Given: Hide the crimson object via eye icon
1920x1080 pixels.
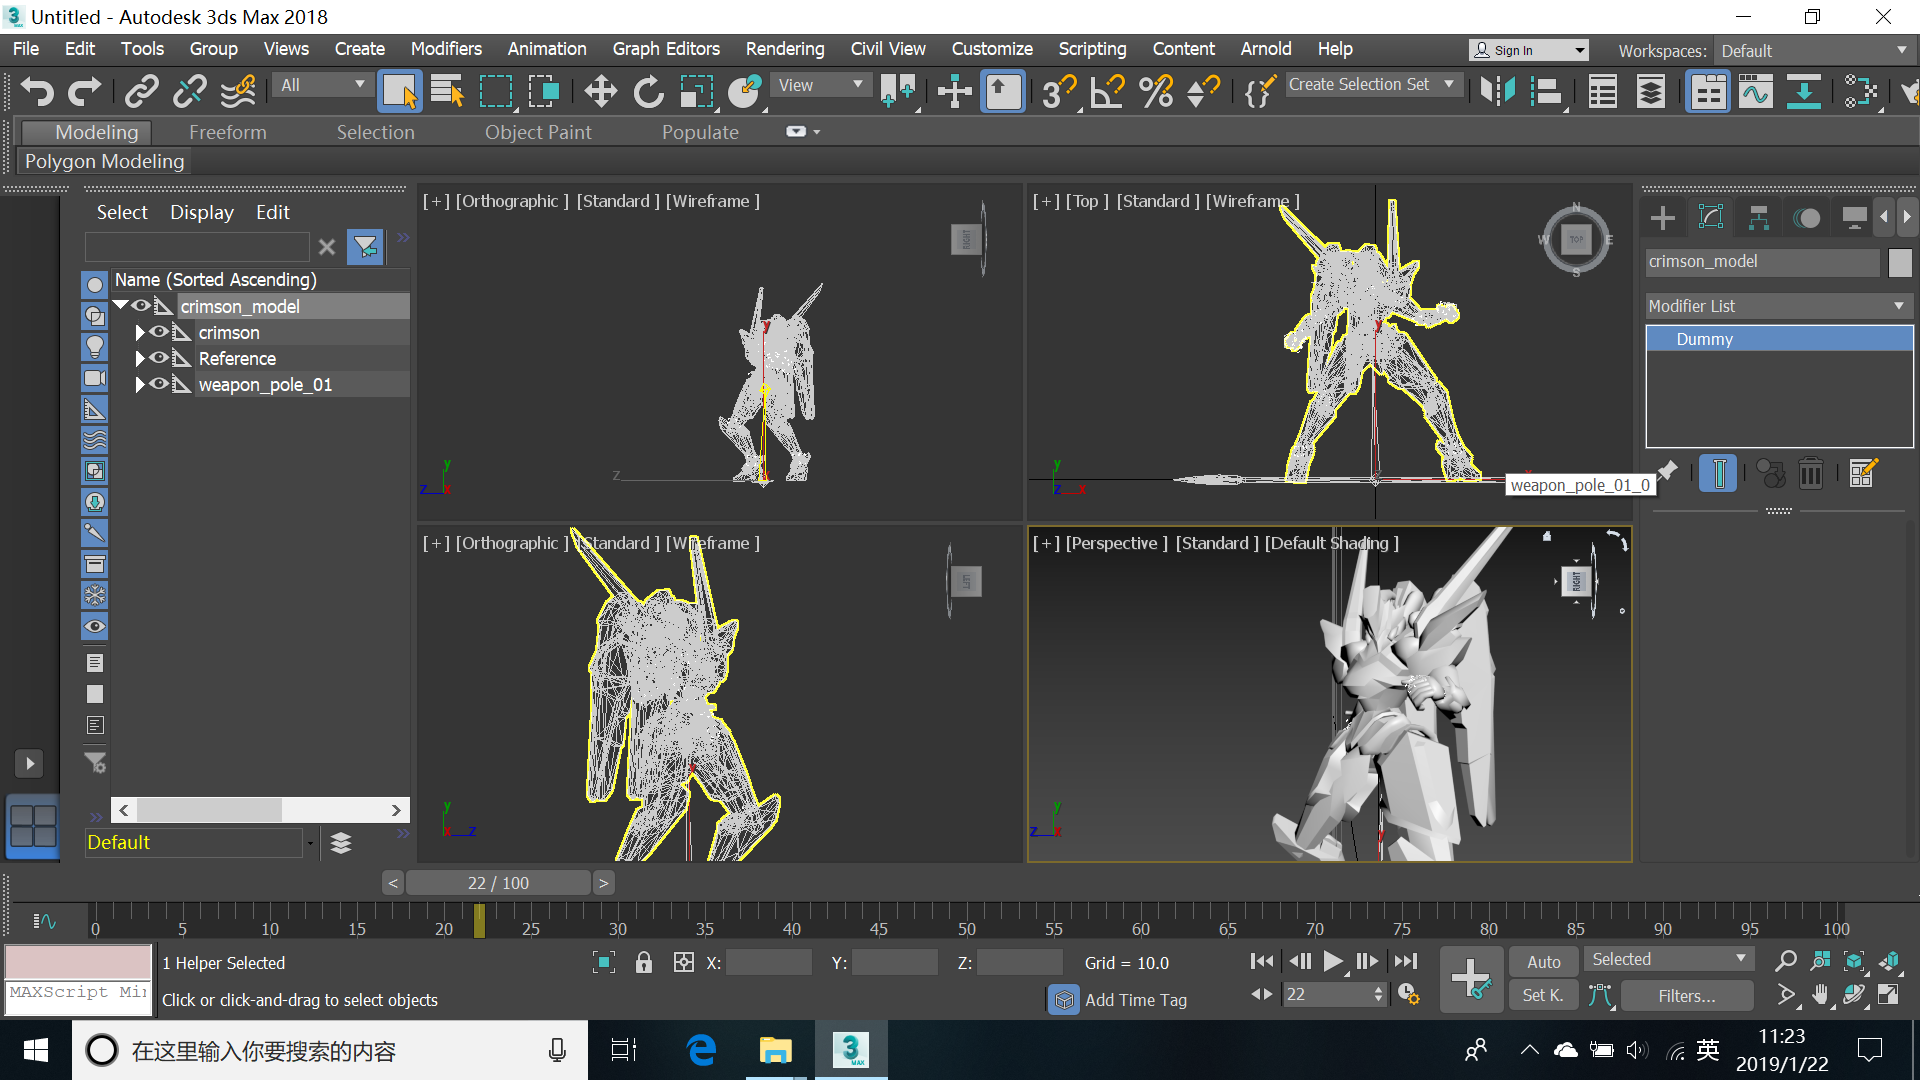Looking at the screenshot, I should 159,332.
